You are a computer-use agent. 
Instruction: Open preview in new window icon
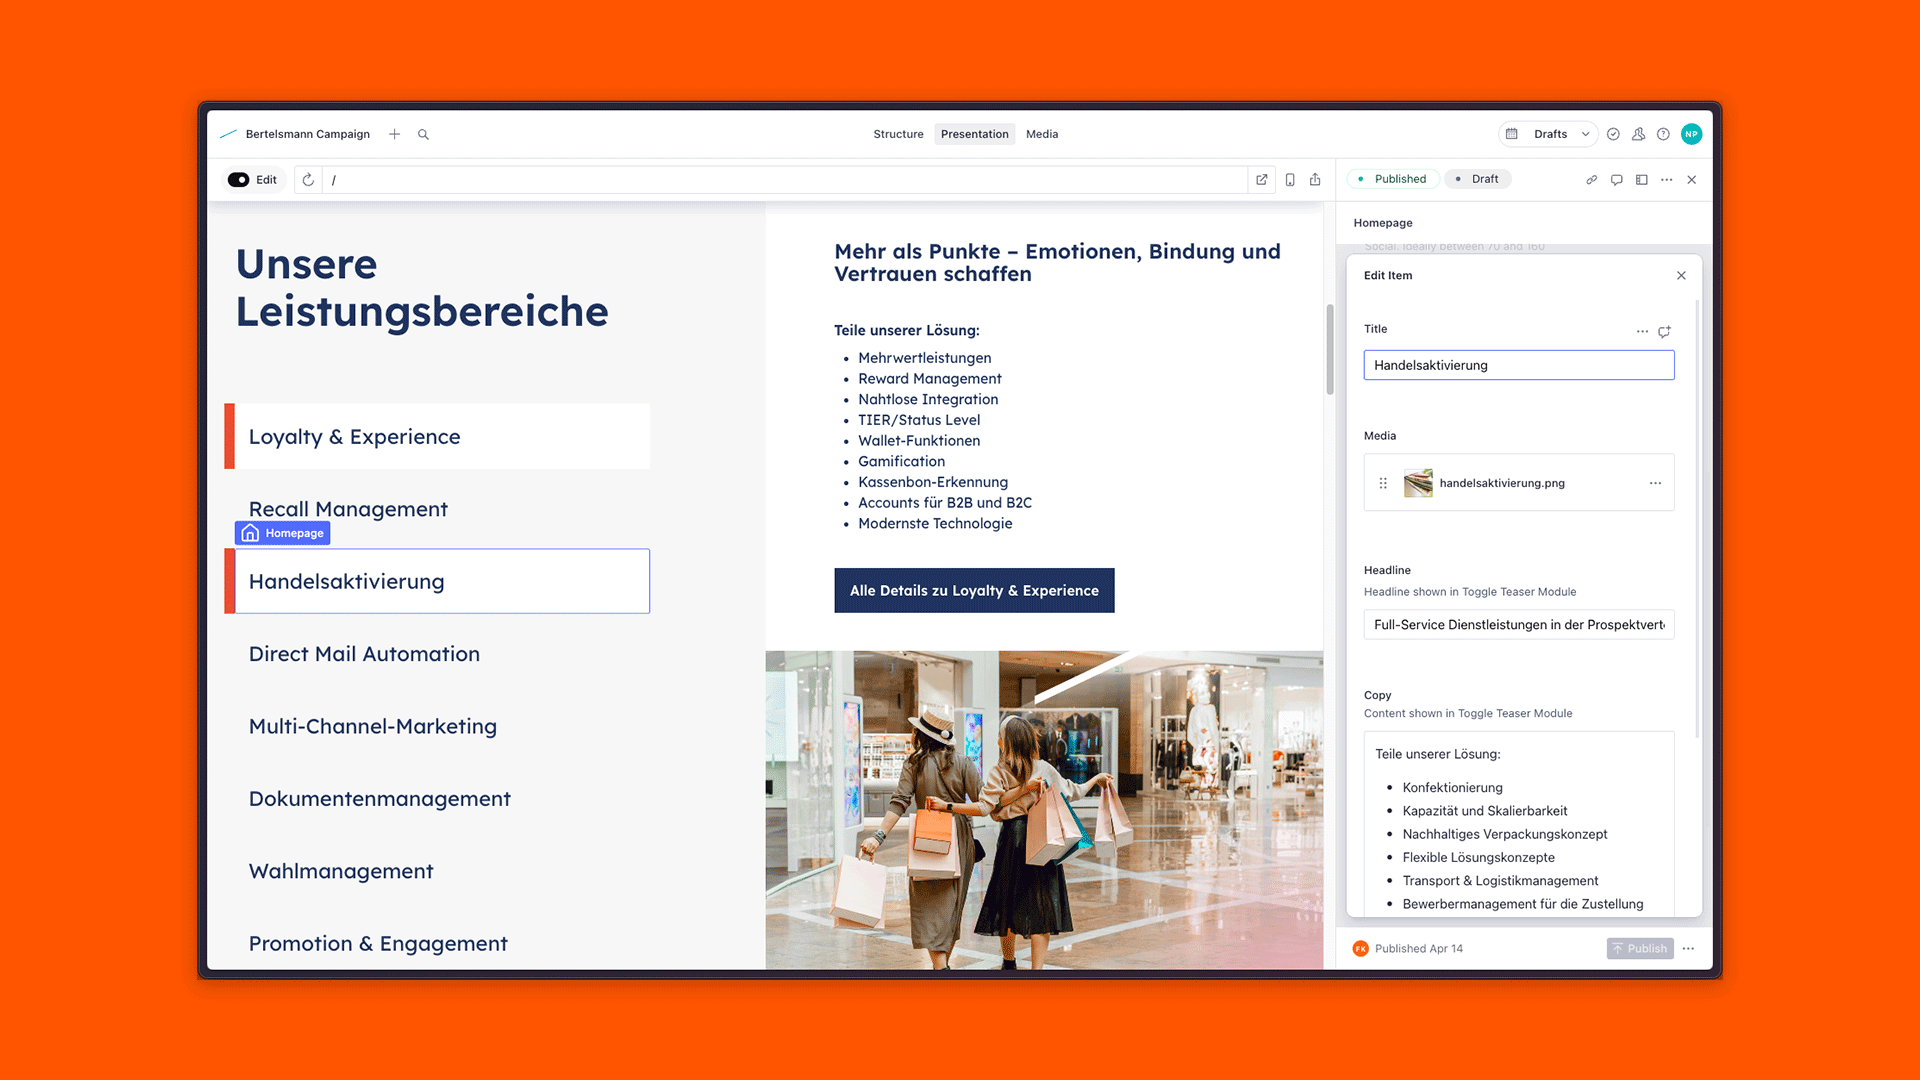pos(1262,180)
